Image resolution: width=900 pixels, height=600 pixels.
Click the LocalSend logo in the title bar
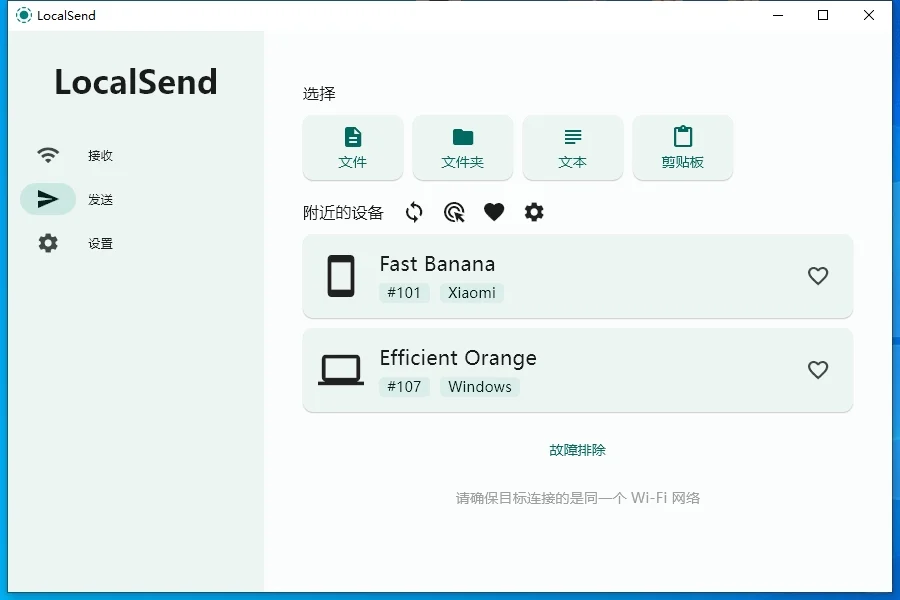(x=23, y=15)
